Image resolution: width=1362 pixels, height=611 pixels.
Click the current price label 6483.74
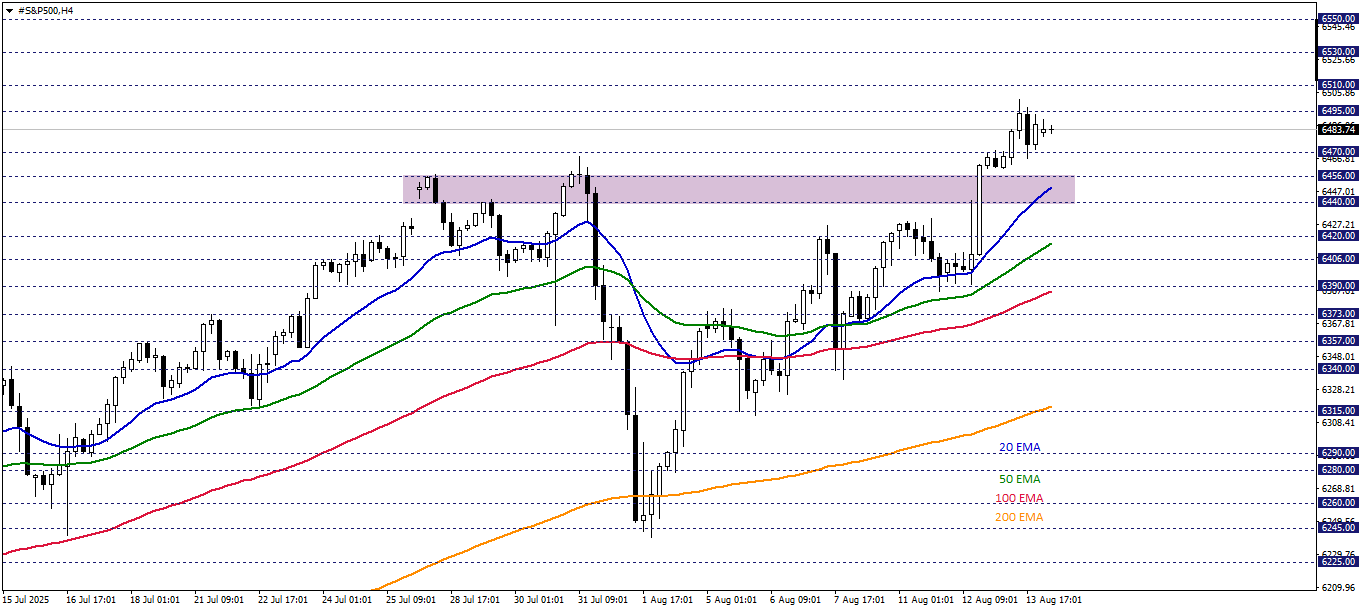tap(1338, 129)
